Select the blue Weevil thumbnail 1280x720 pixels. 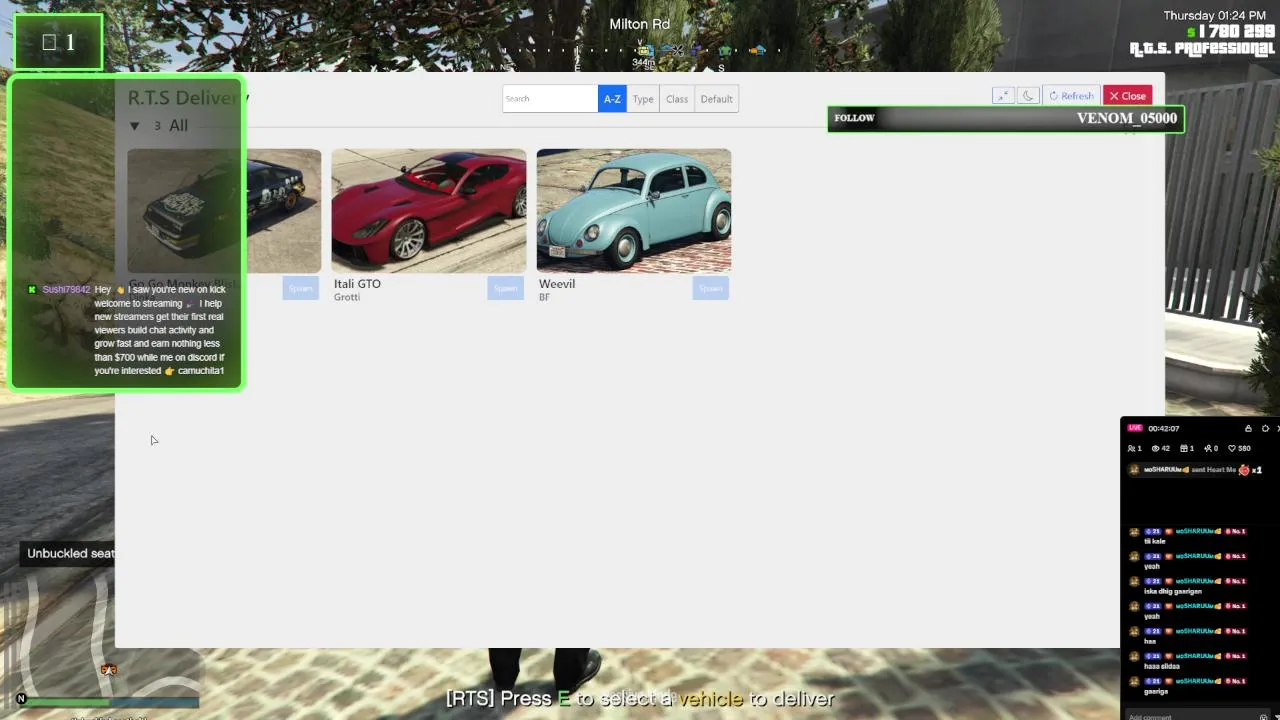[634, 211]
